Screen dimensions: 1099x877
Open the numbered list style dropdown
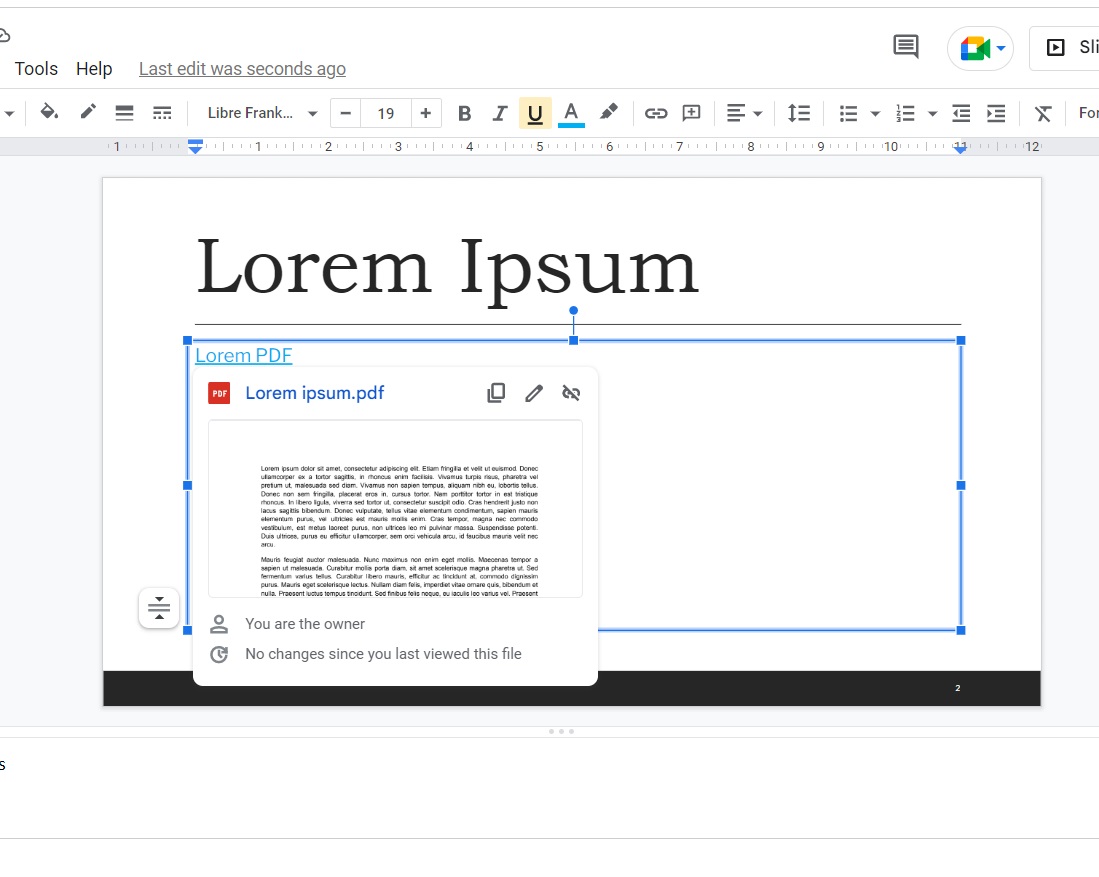point(931,112)
